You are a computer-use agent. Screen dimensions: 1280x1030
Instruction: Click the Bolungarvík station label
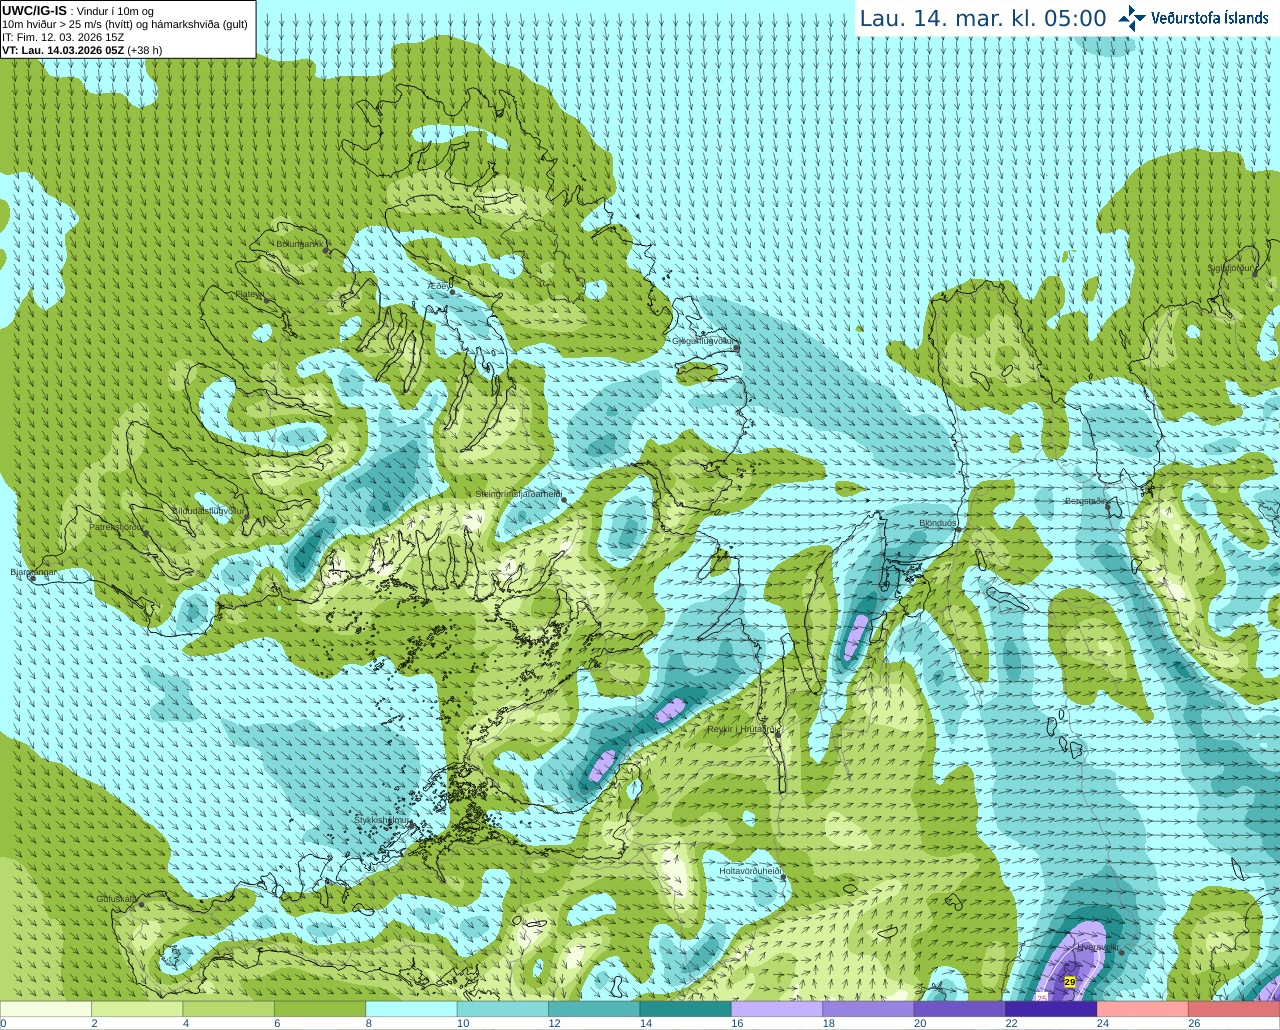point(298,244)
